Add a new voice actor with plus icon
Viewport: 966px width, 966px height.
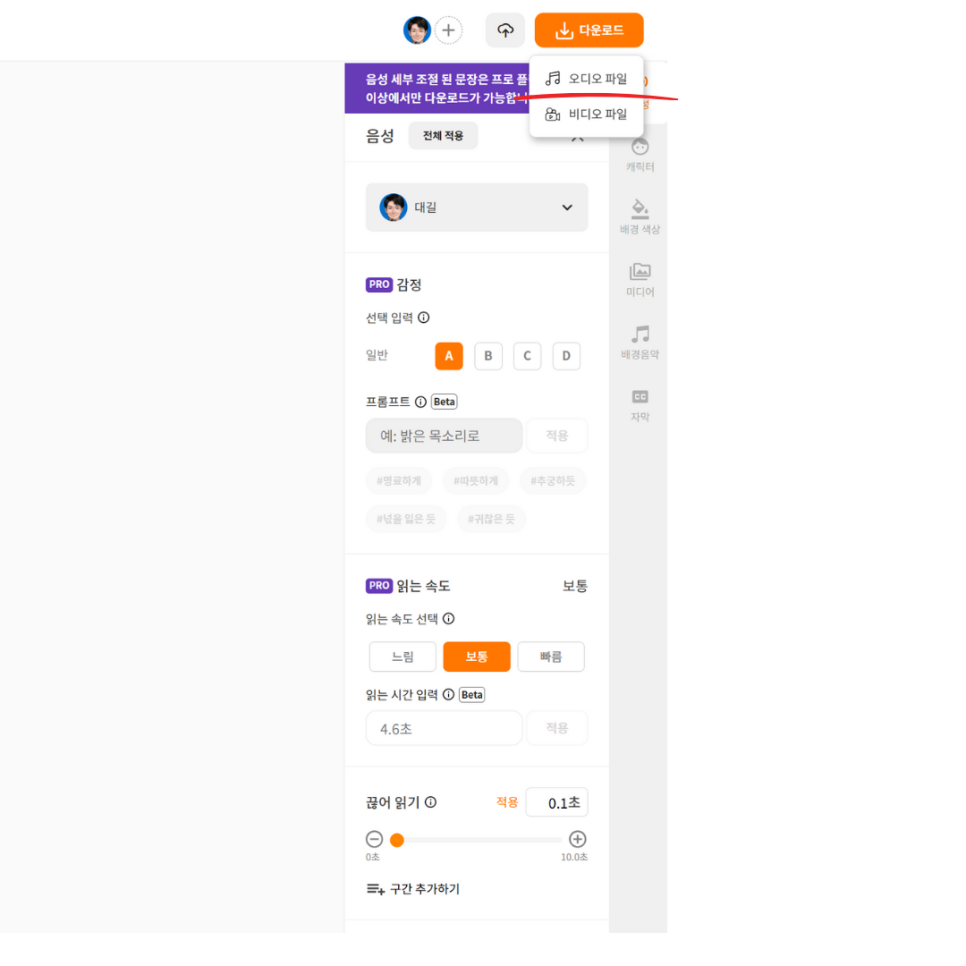click(448, 30)
